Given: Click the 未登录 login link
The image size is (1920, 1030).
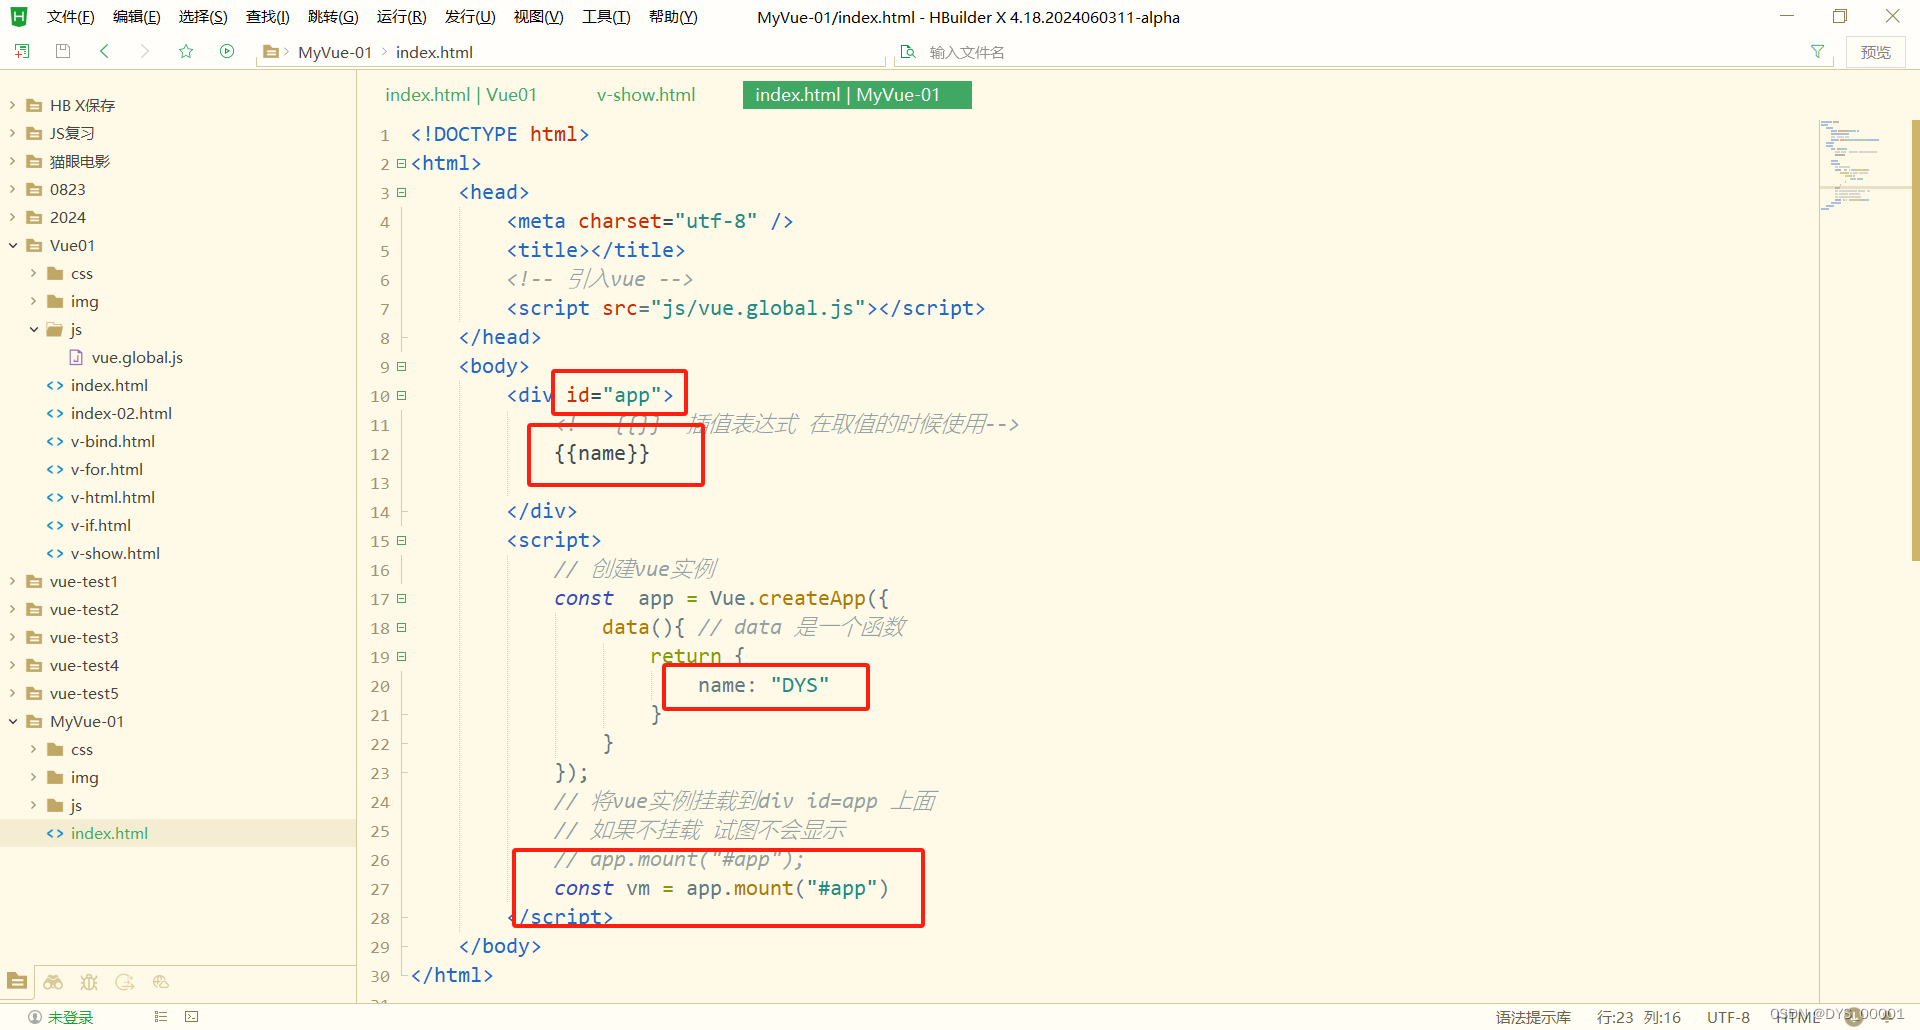Looking at the screenshot, I should pyautogui.click(x=70, y=1017).
